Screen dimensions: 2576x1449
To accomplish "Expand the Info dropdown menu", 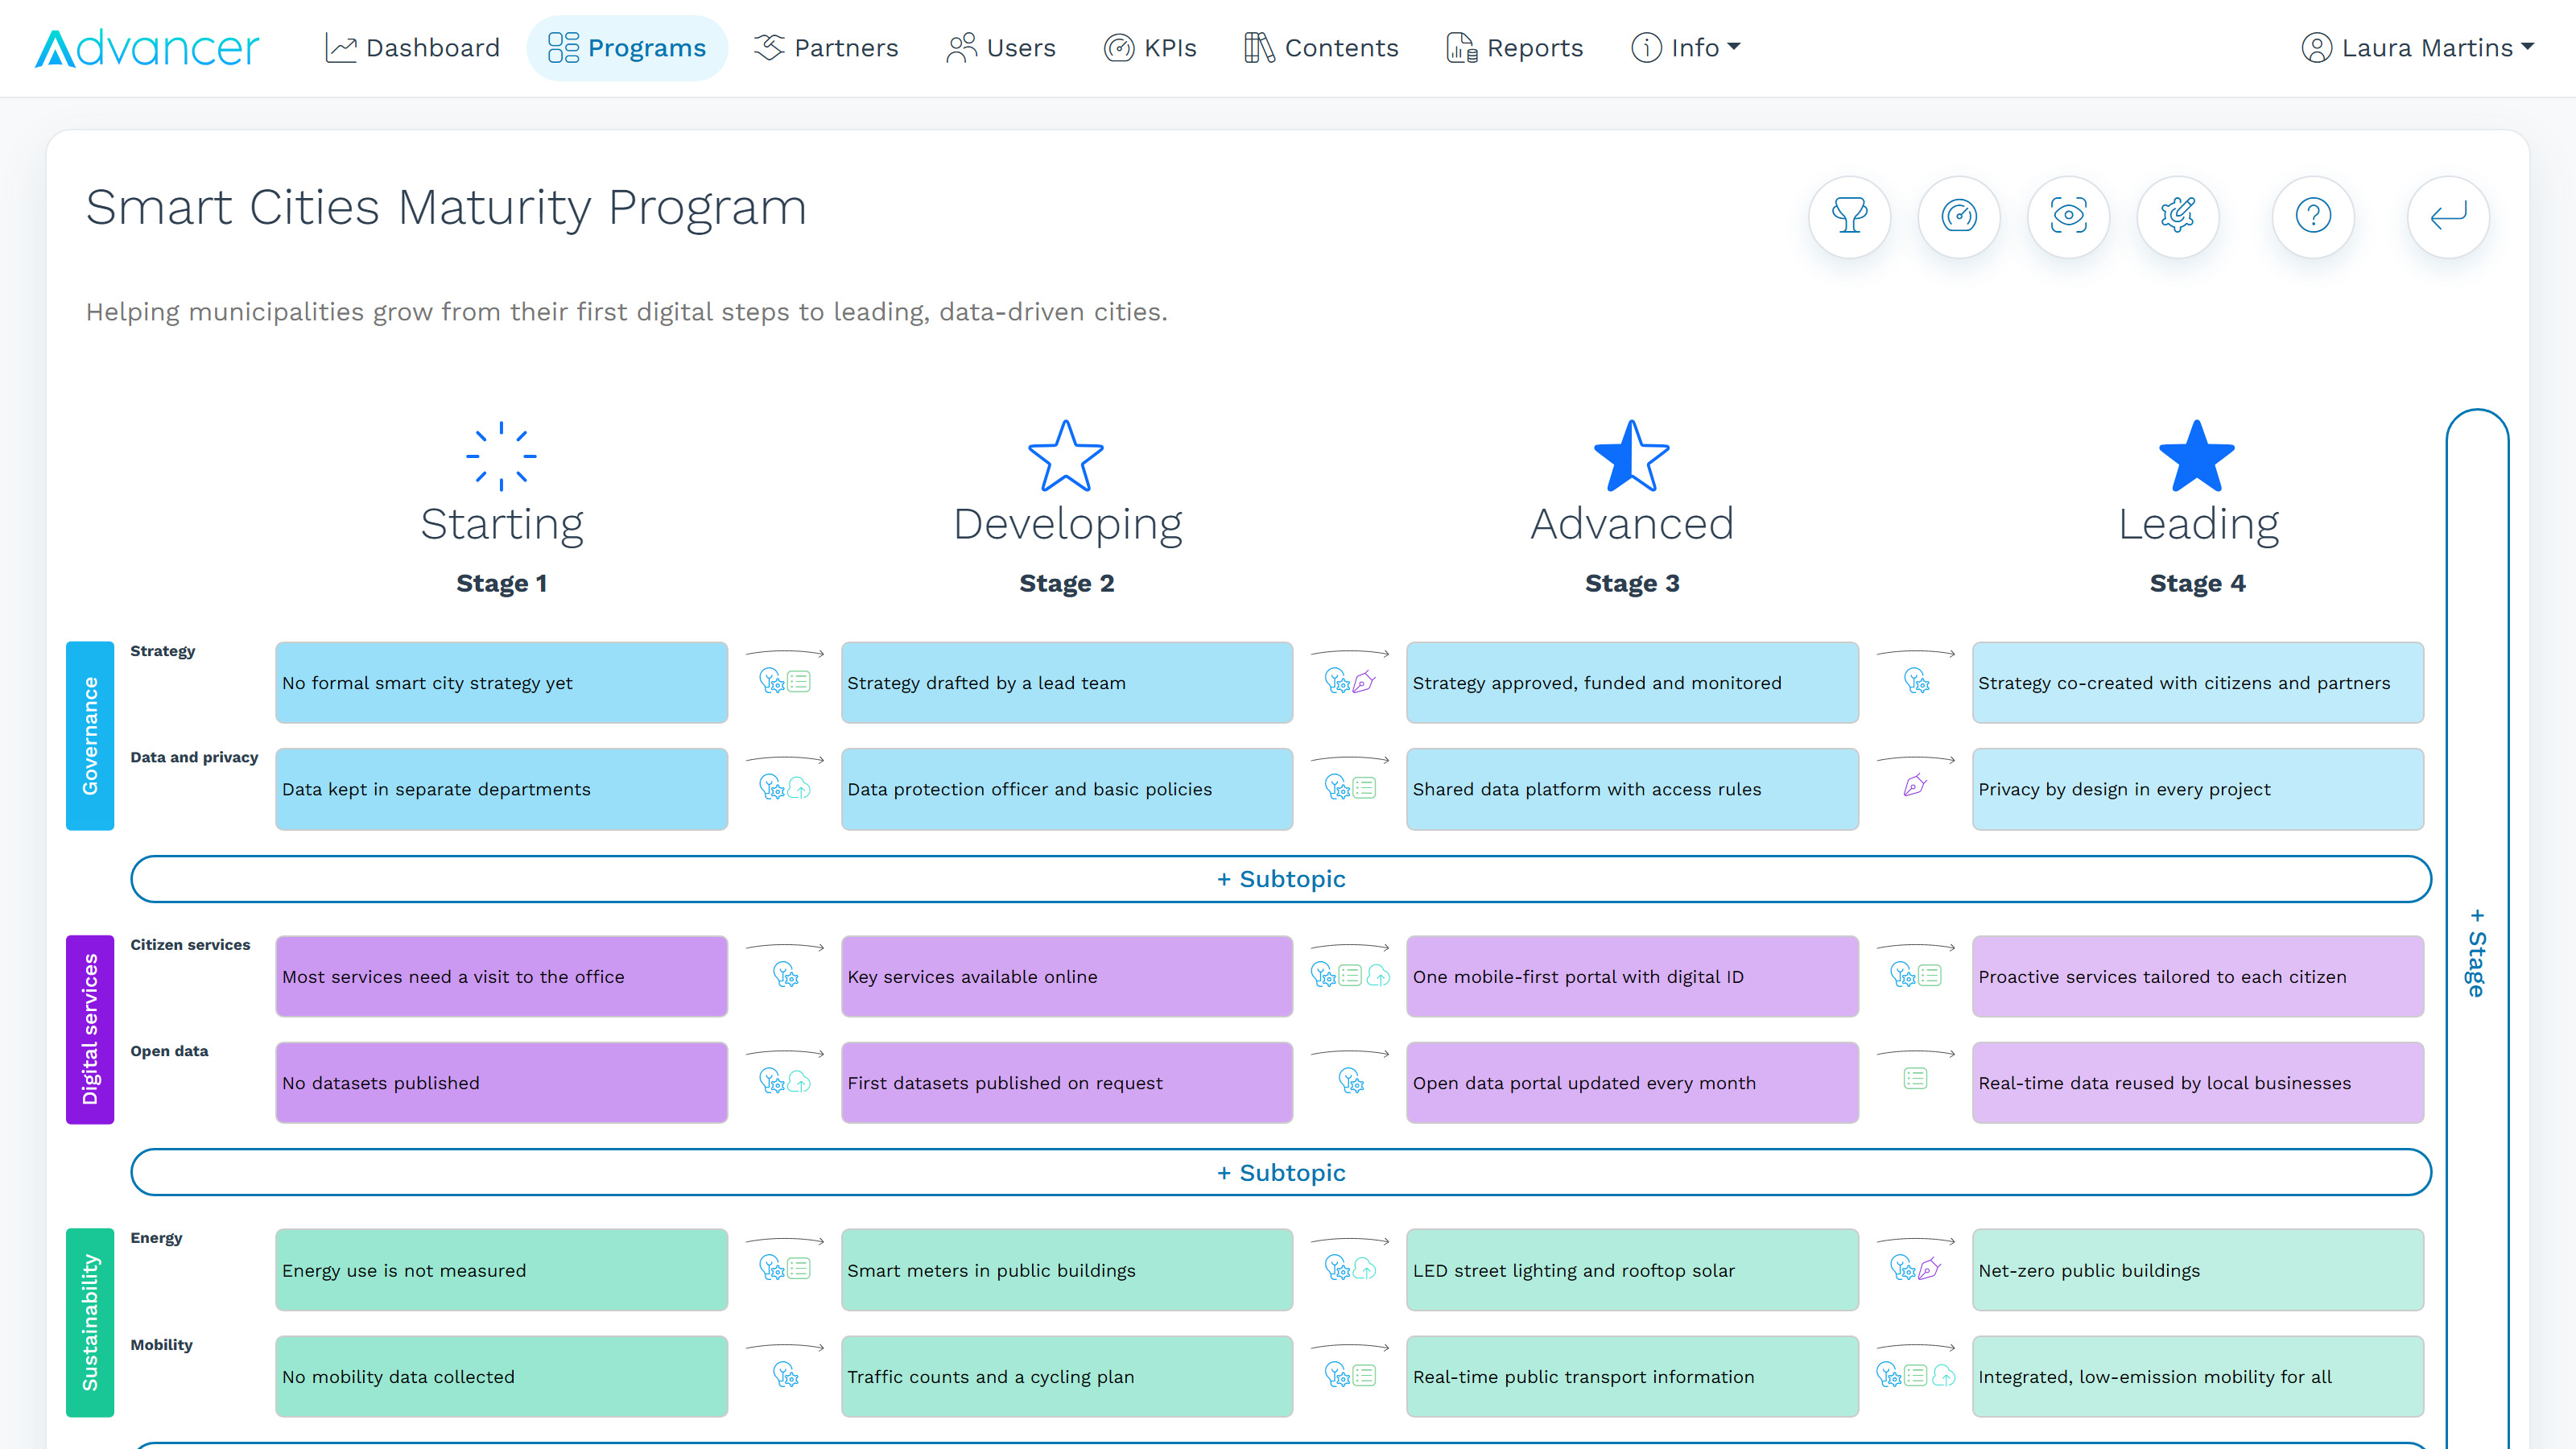I will coord(1686,48).
